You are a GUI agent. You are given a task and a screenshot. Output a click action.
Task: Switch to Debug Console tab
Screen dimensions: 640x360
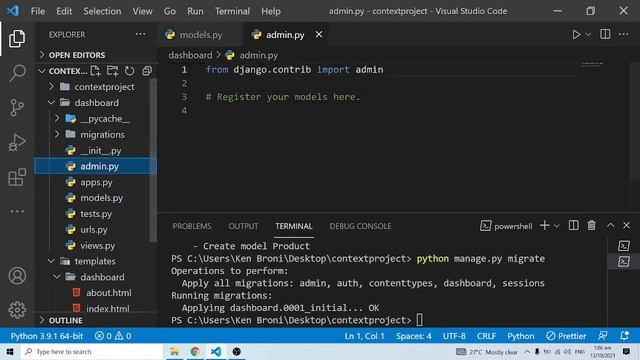click(360, 226)
